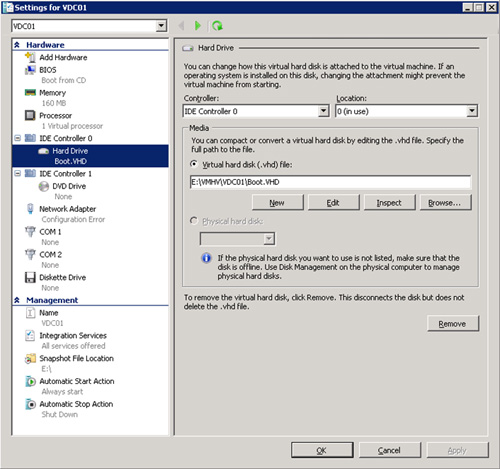Open the Memory settings
500x469 pixels.
(x=52, y=93)
